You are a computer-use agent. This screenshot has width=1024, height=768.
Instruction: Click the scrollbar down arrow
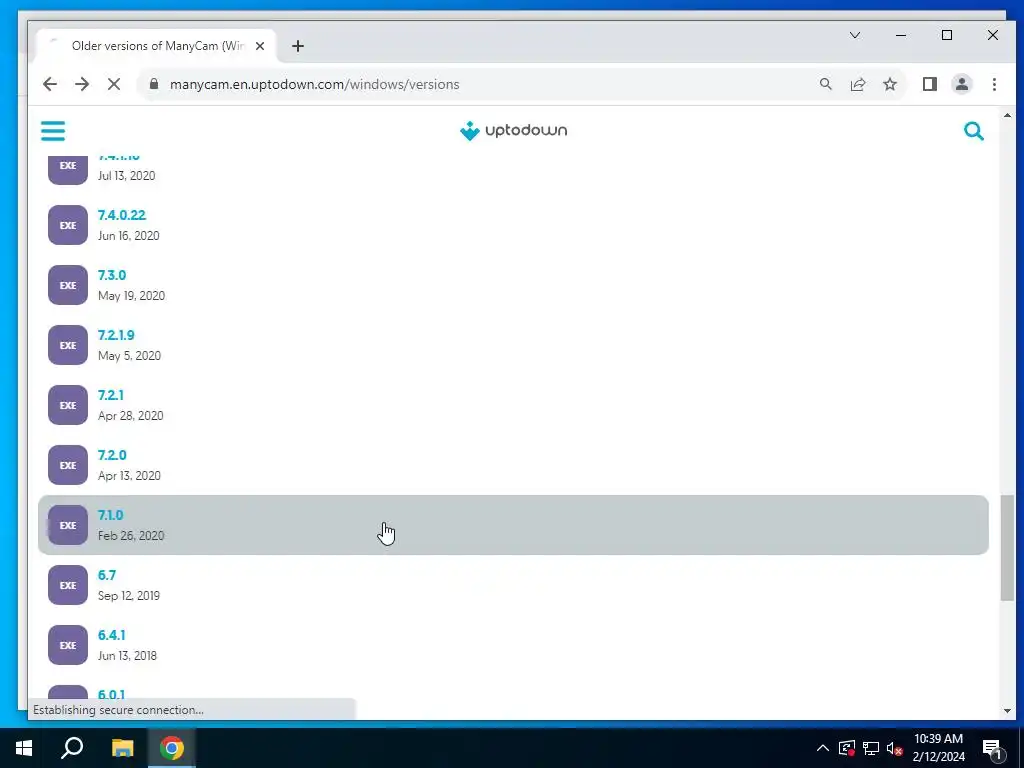[1006, 711]
